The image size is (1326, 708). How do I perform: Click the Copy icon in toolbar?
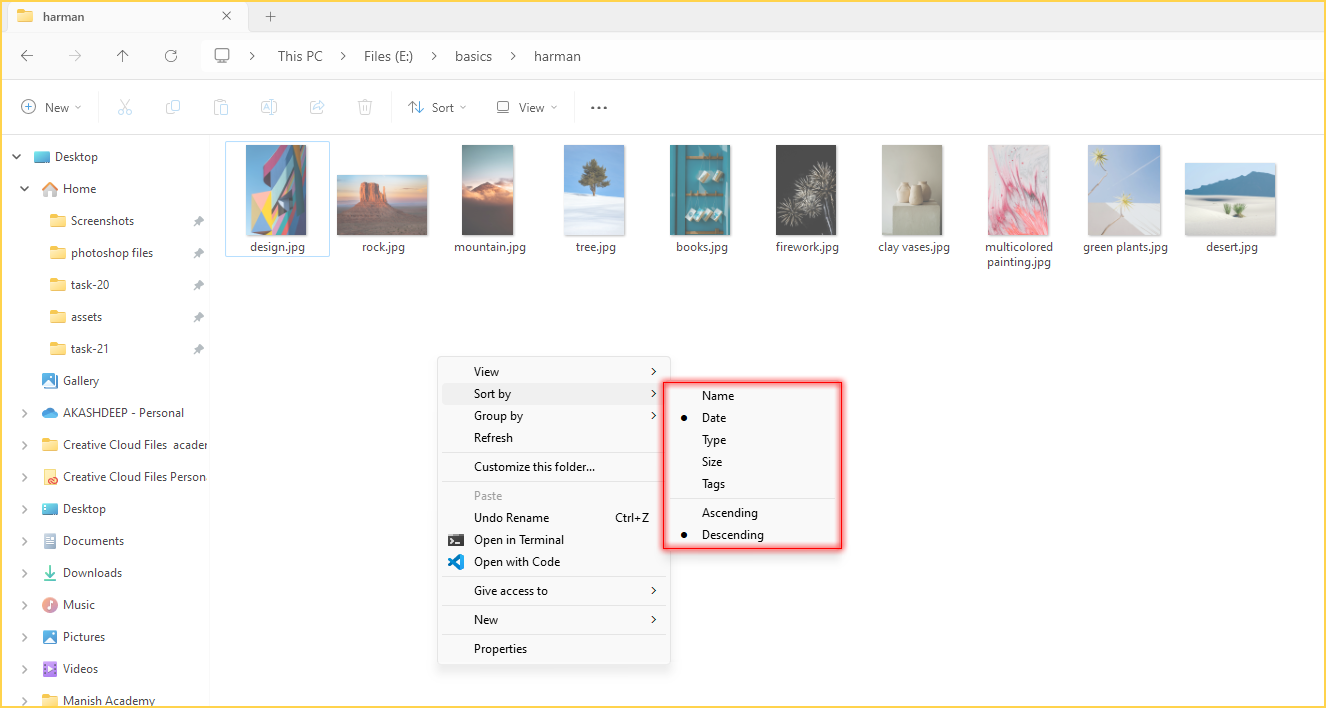click(173, 108)
